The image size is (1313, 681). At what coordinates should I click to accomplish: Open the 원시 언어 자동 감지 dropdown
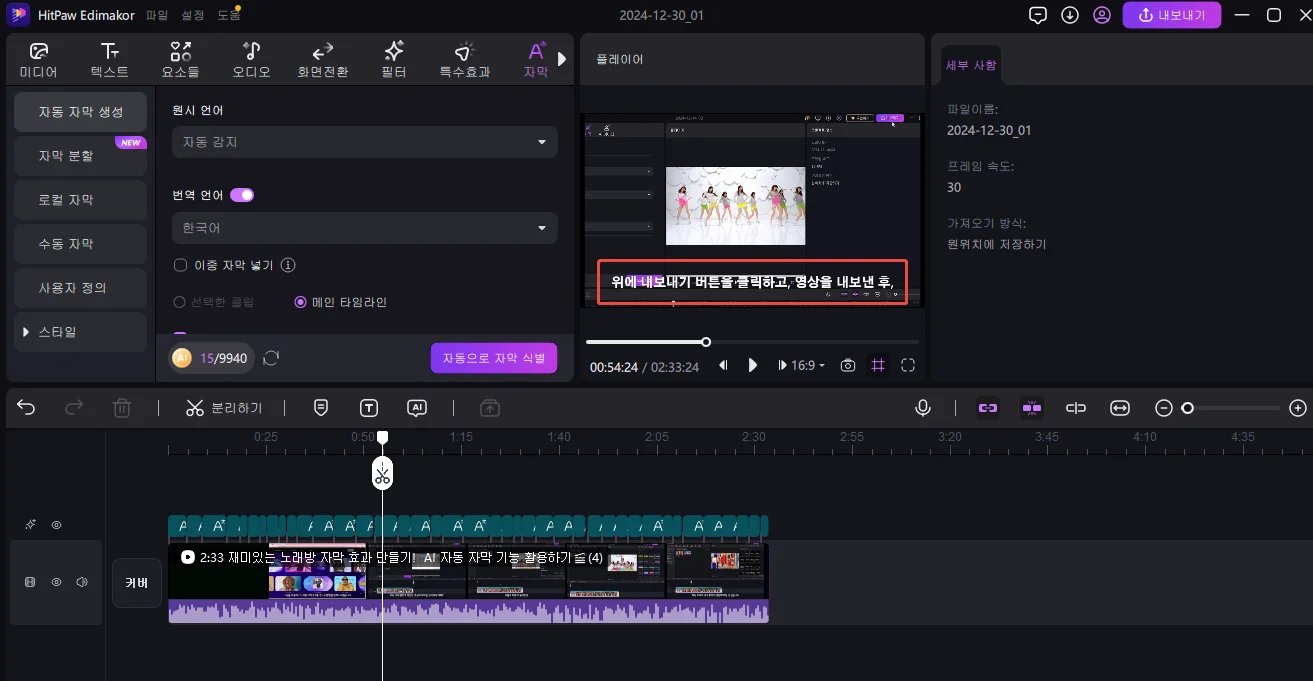(x=364, y=142)
